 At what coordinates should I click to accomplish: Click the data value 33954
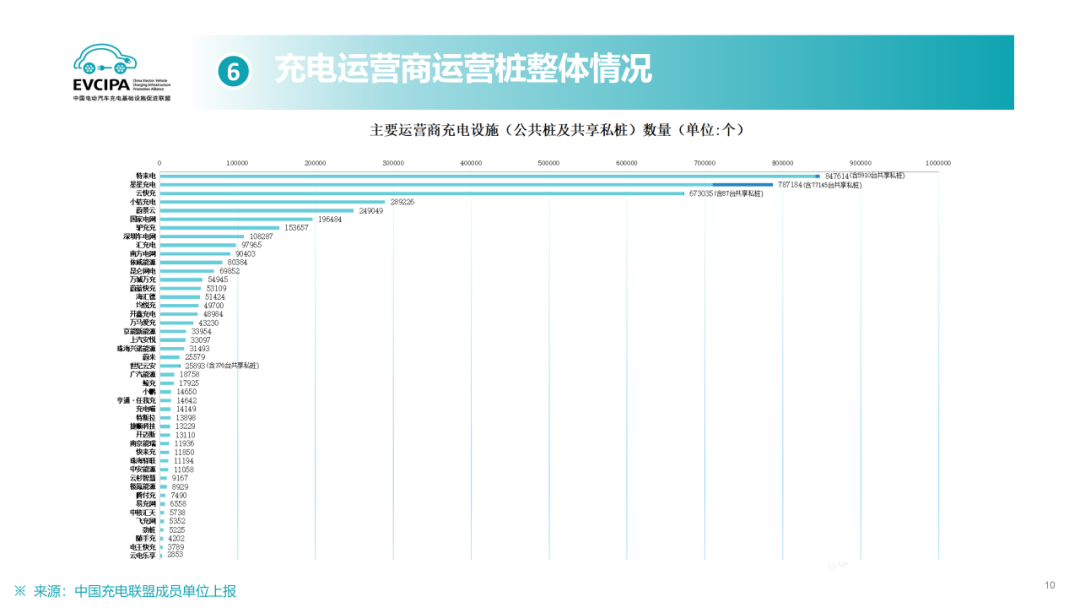201,331
